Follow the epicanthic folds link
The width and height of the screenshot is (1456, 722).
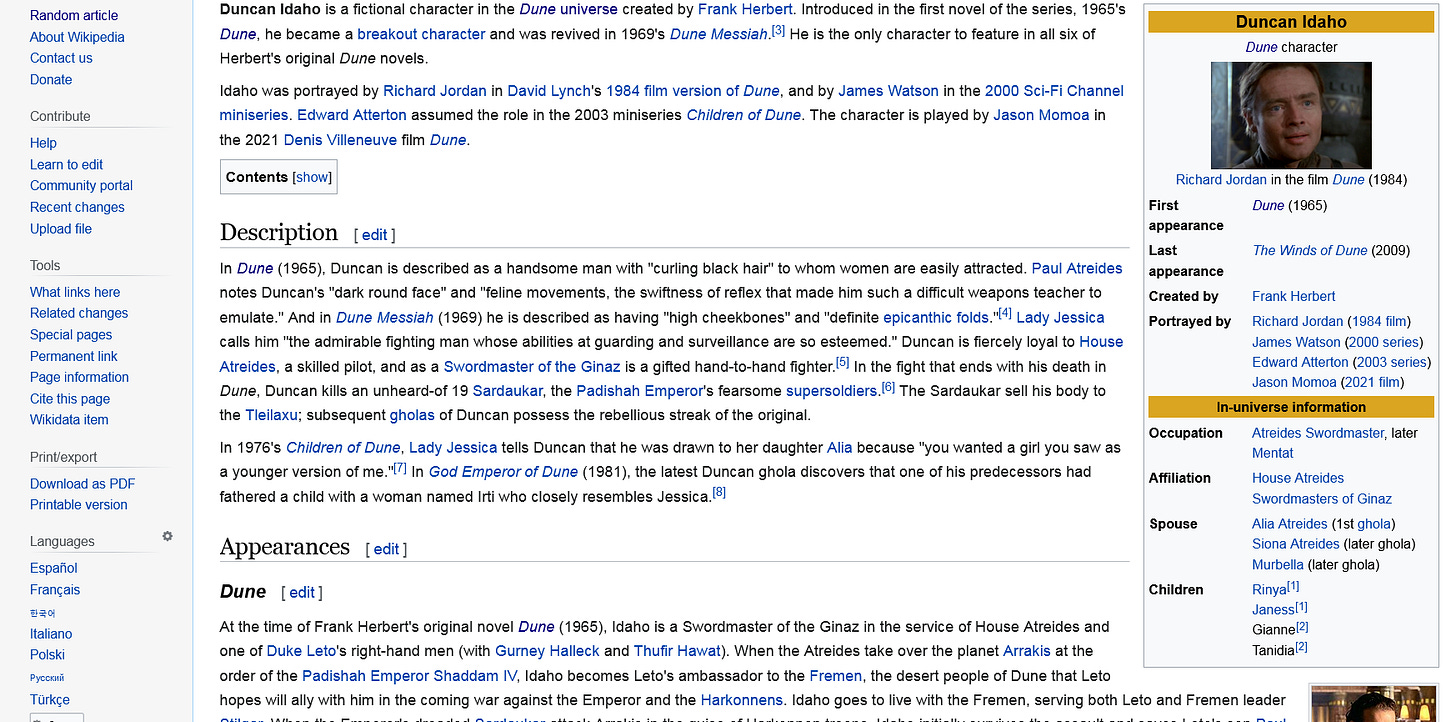(x=935, y=317)
